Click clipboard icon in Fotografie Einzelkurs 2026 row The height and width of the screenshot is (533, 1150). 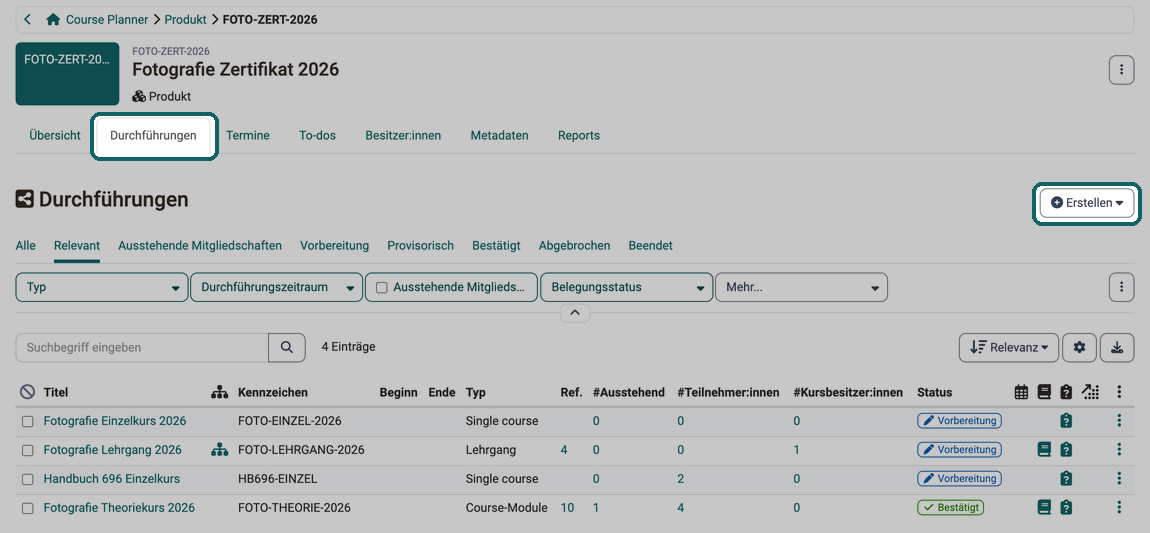(1066, 421)
